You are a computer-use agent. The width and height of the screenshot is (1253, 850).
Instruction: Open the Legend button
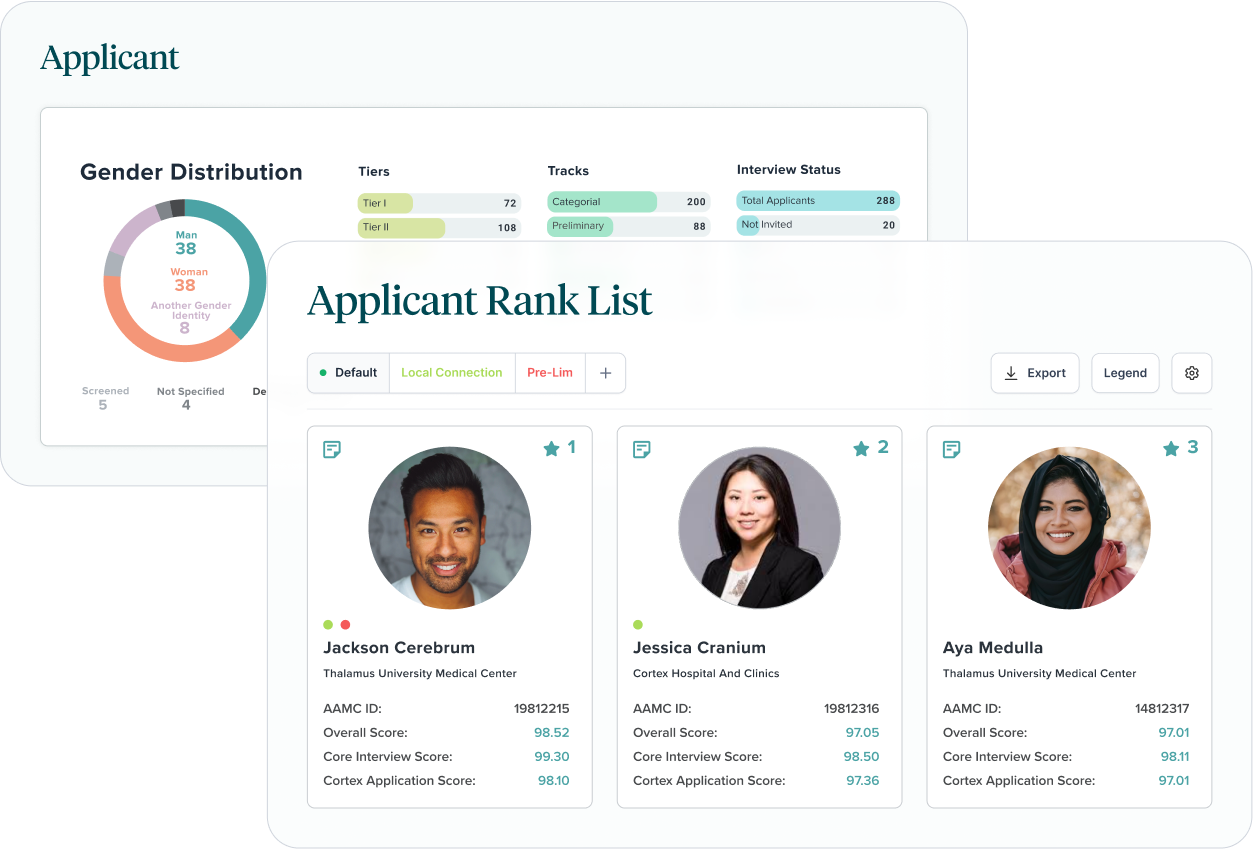(x=1125, y=373)
